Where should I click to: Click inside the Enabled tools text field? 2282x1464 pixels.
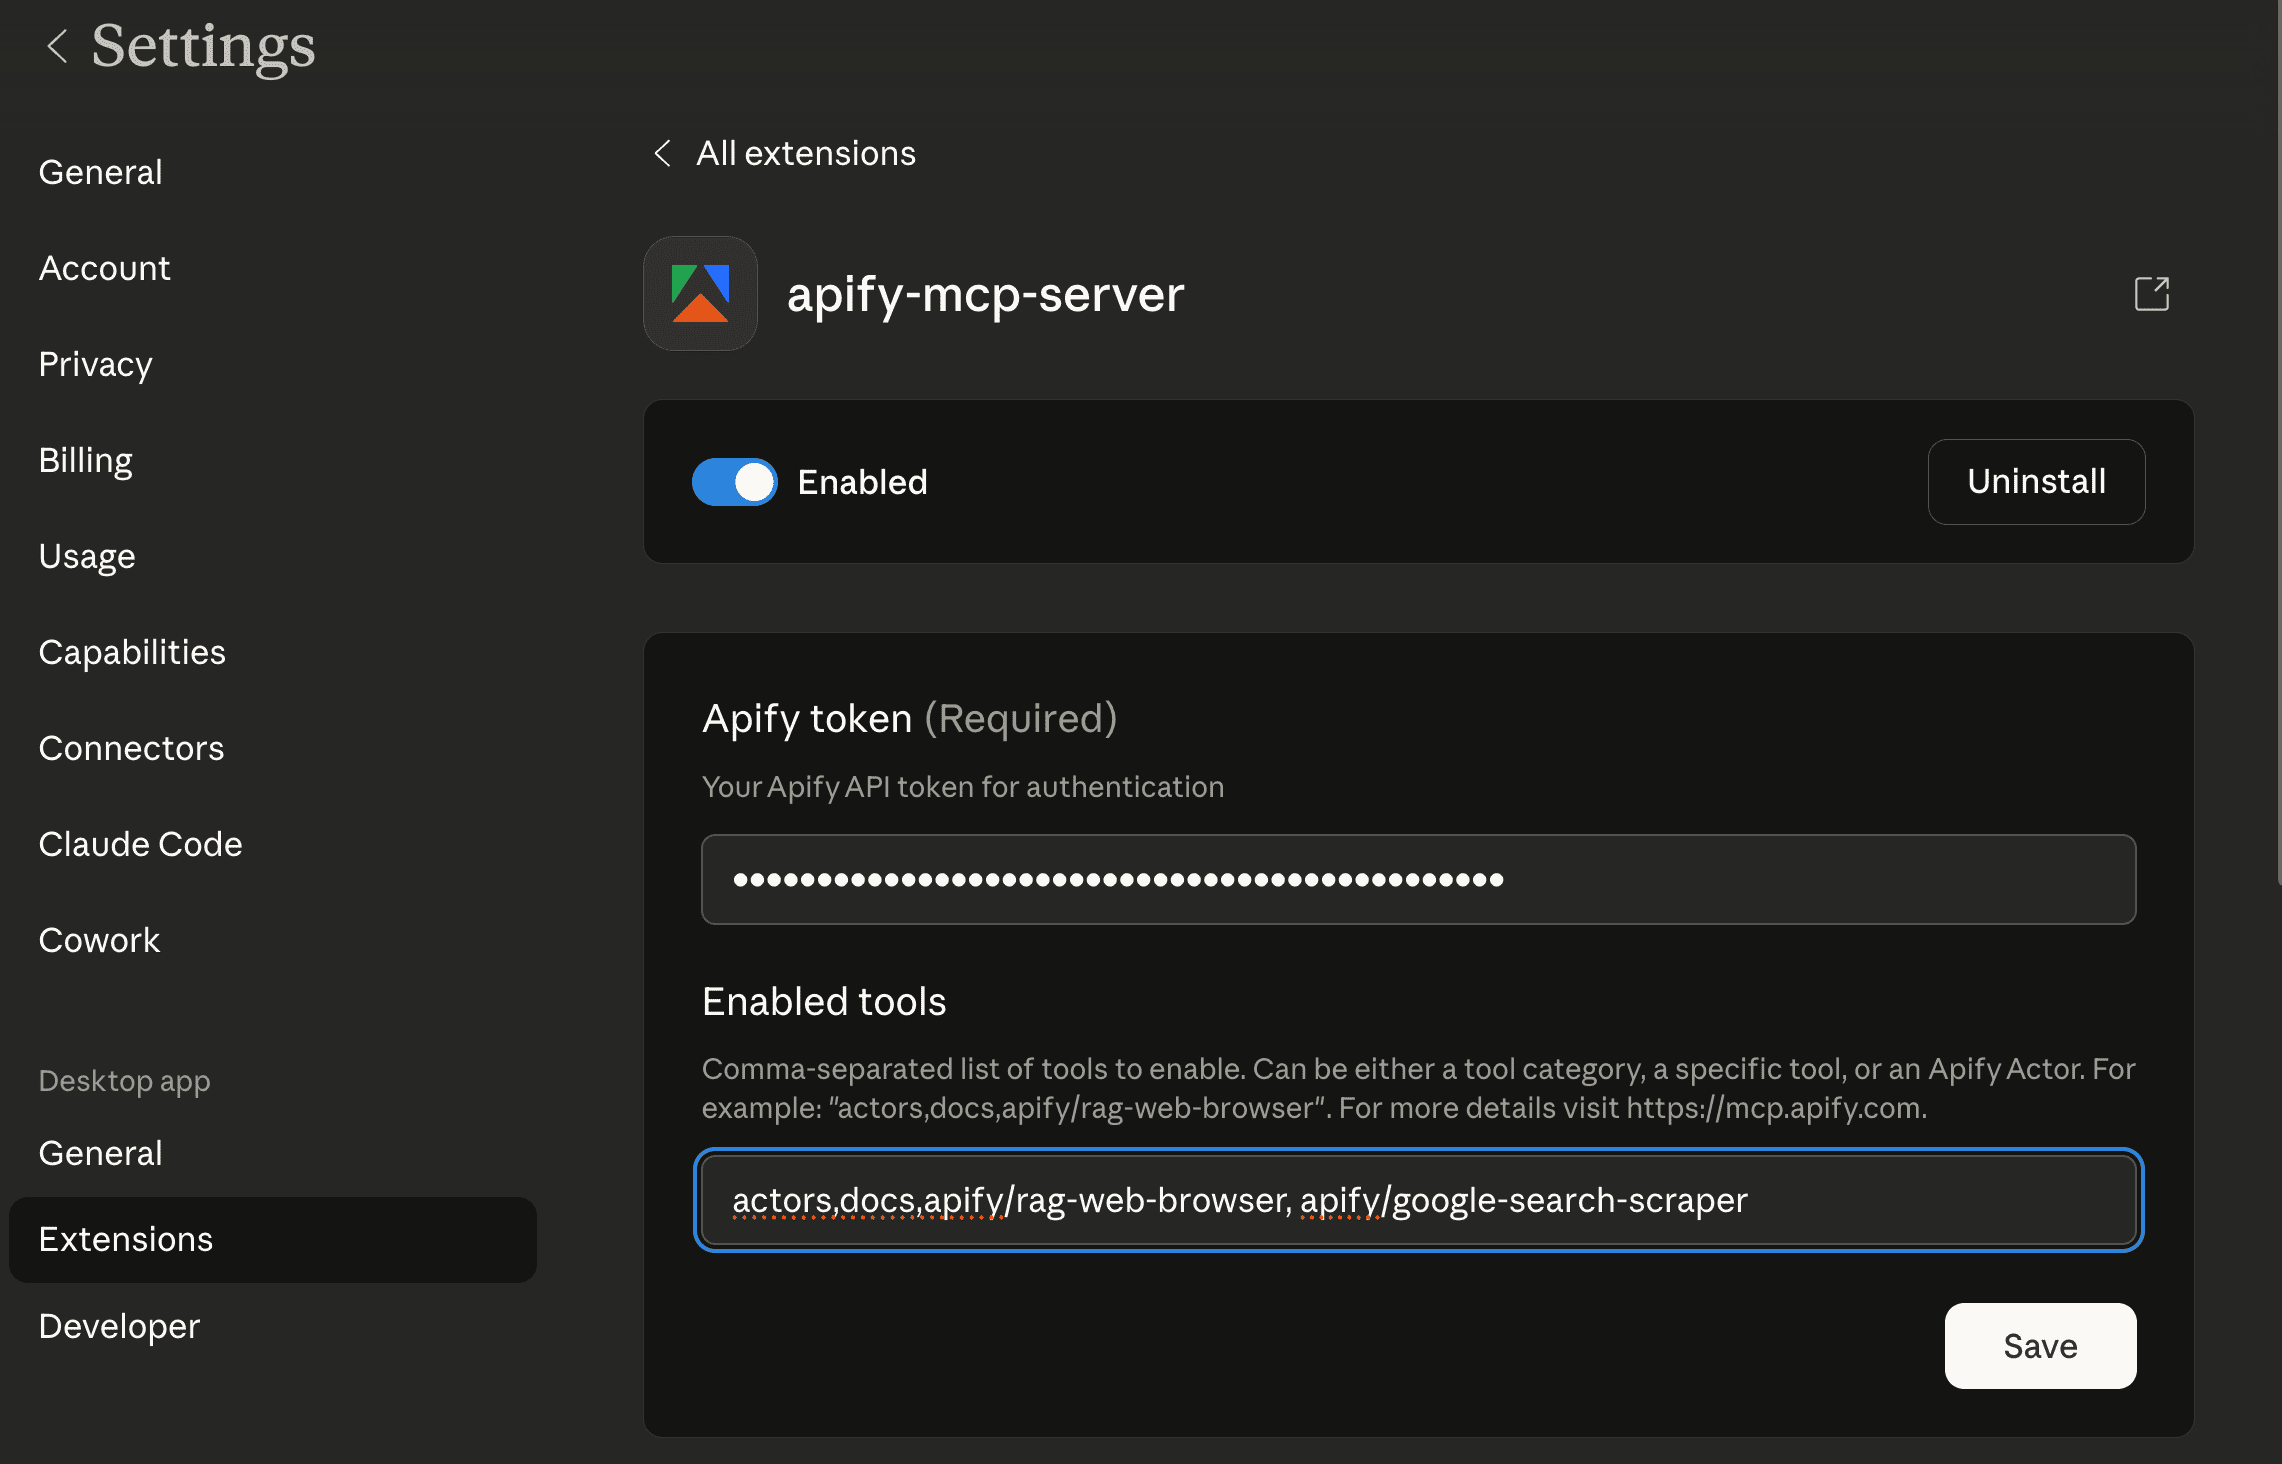[x=1418, y=1200]
